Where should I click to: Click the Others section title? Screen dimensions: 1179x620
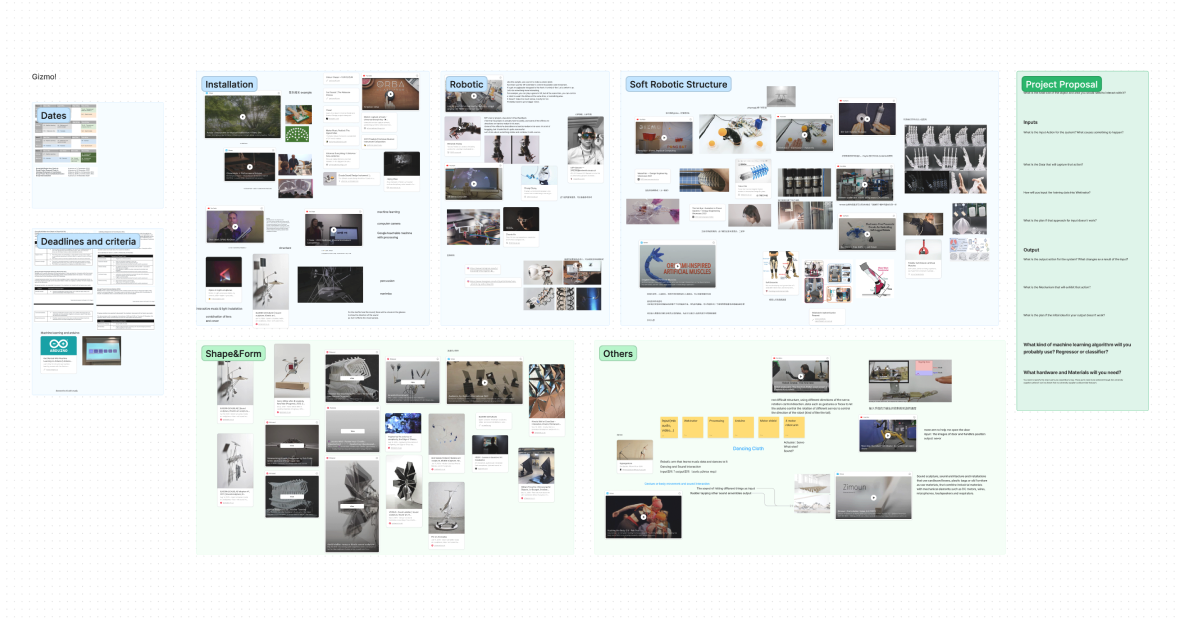617,354
